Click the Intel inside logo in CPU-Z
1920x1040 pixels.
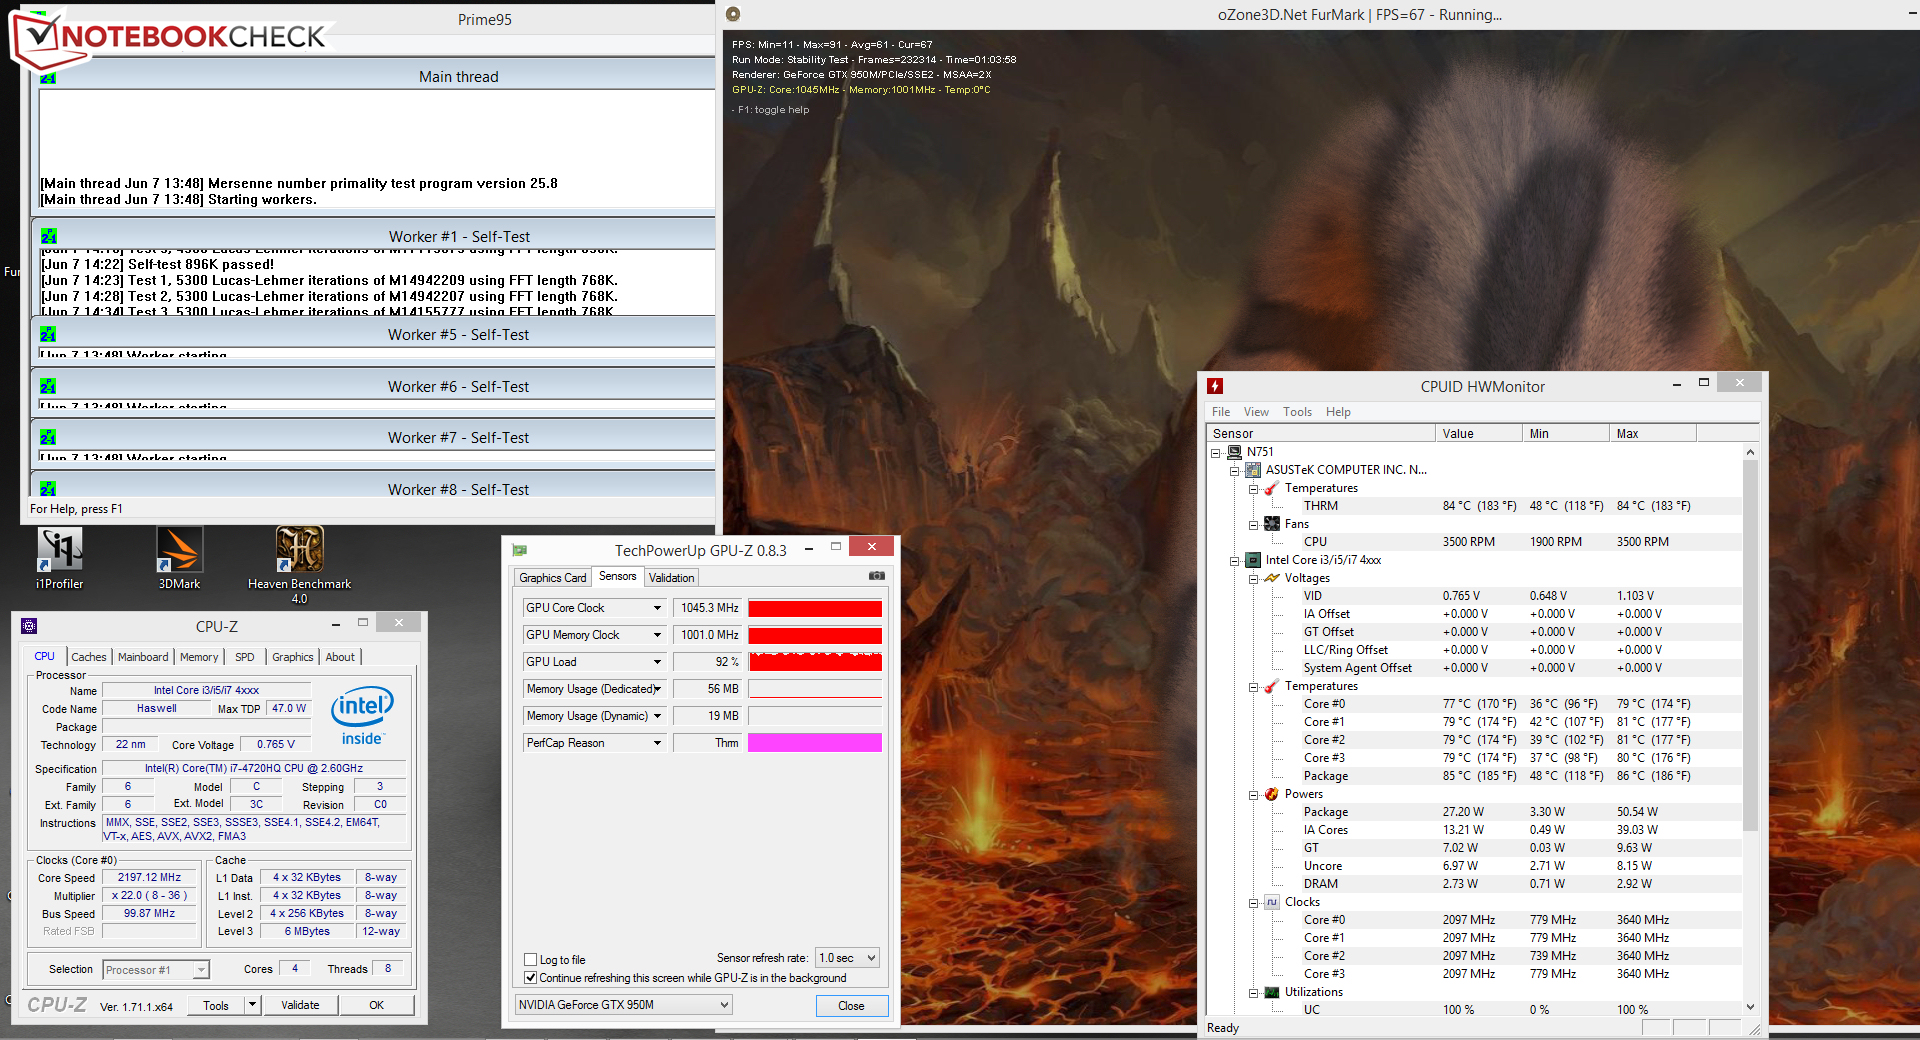[x=362, y=715]
